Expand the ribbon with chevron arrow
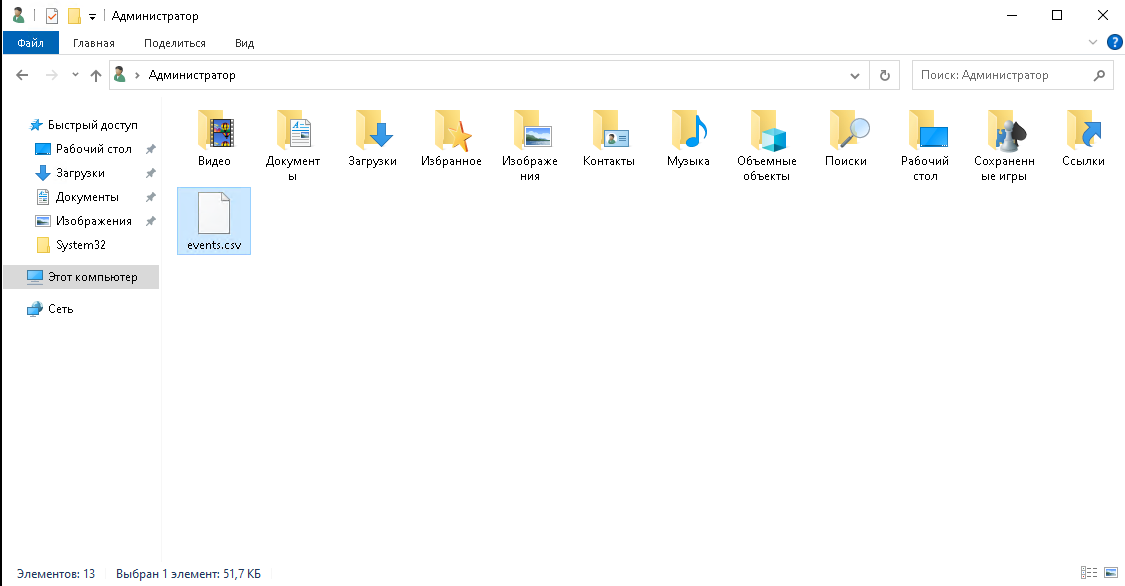The height and width of the screenshot is (586, 1125). [x=1093, y=43]
